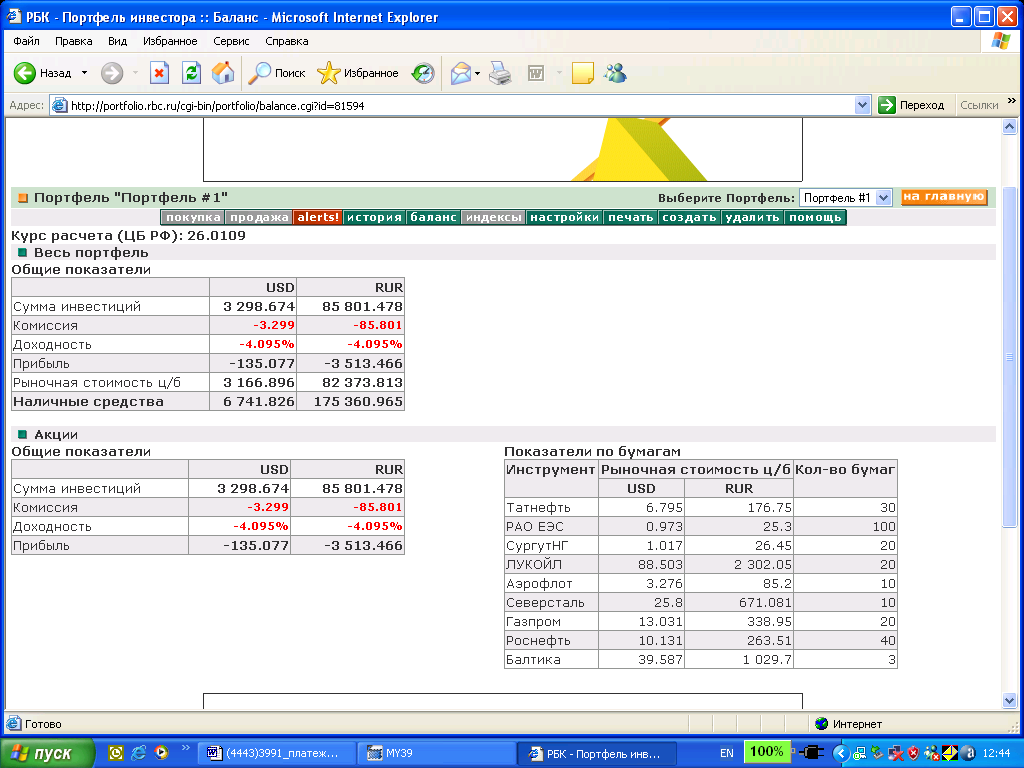Open the Файл menu
The width and height of the screenshot is (1024, 768).
click(26, 41)
